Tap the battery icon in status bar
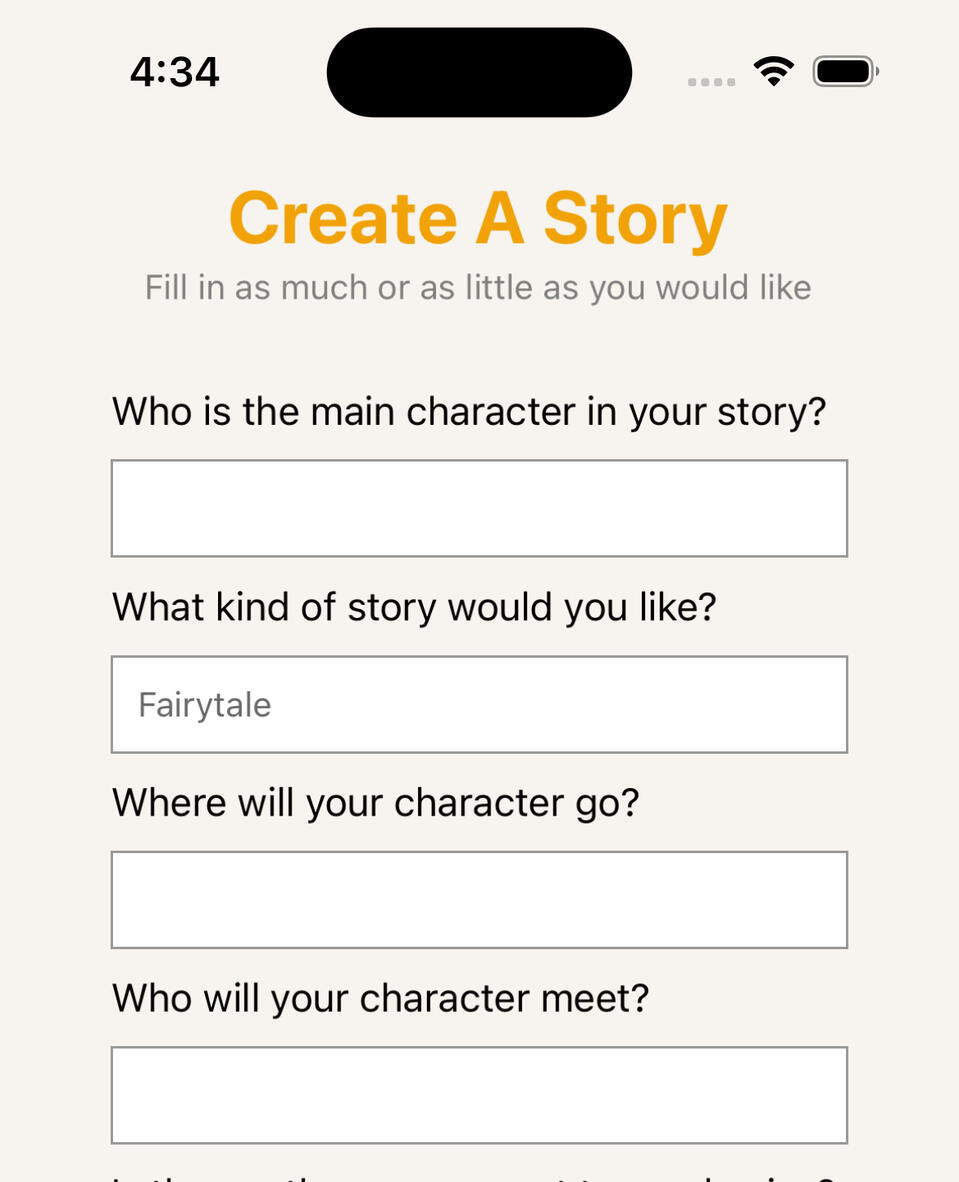 point(845,72)
